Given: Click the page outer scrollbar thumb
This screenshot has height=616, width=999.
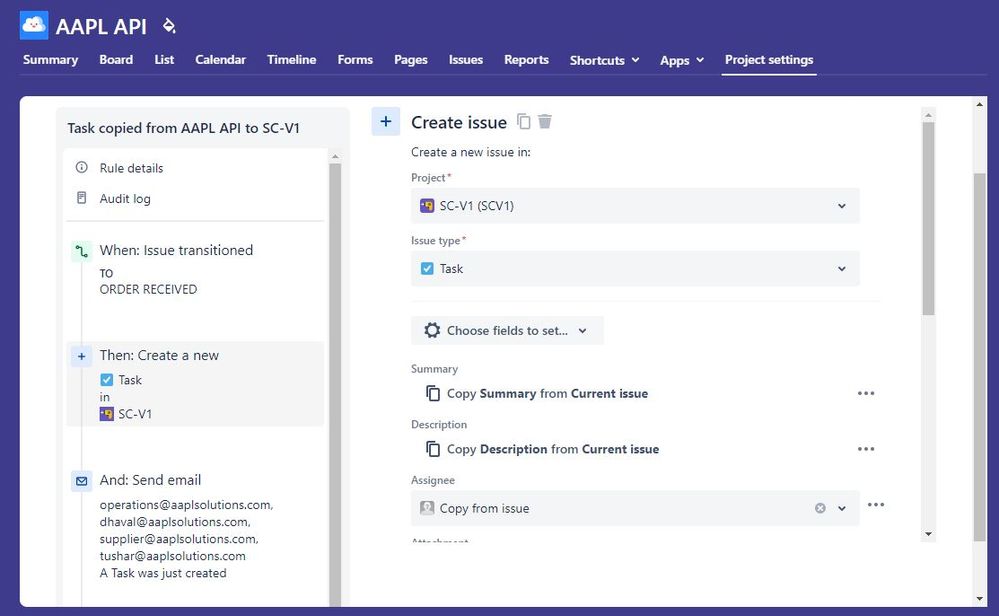Looking at the screenshot, I should (x=980, y=357).
